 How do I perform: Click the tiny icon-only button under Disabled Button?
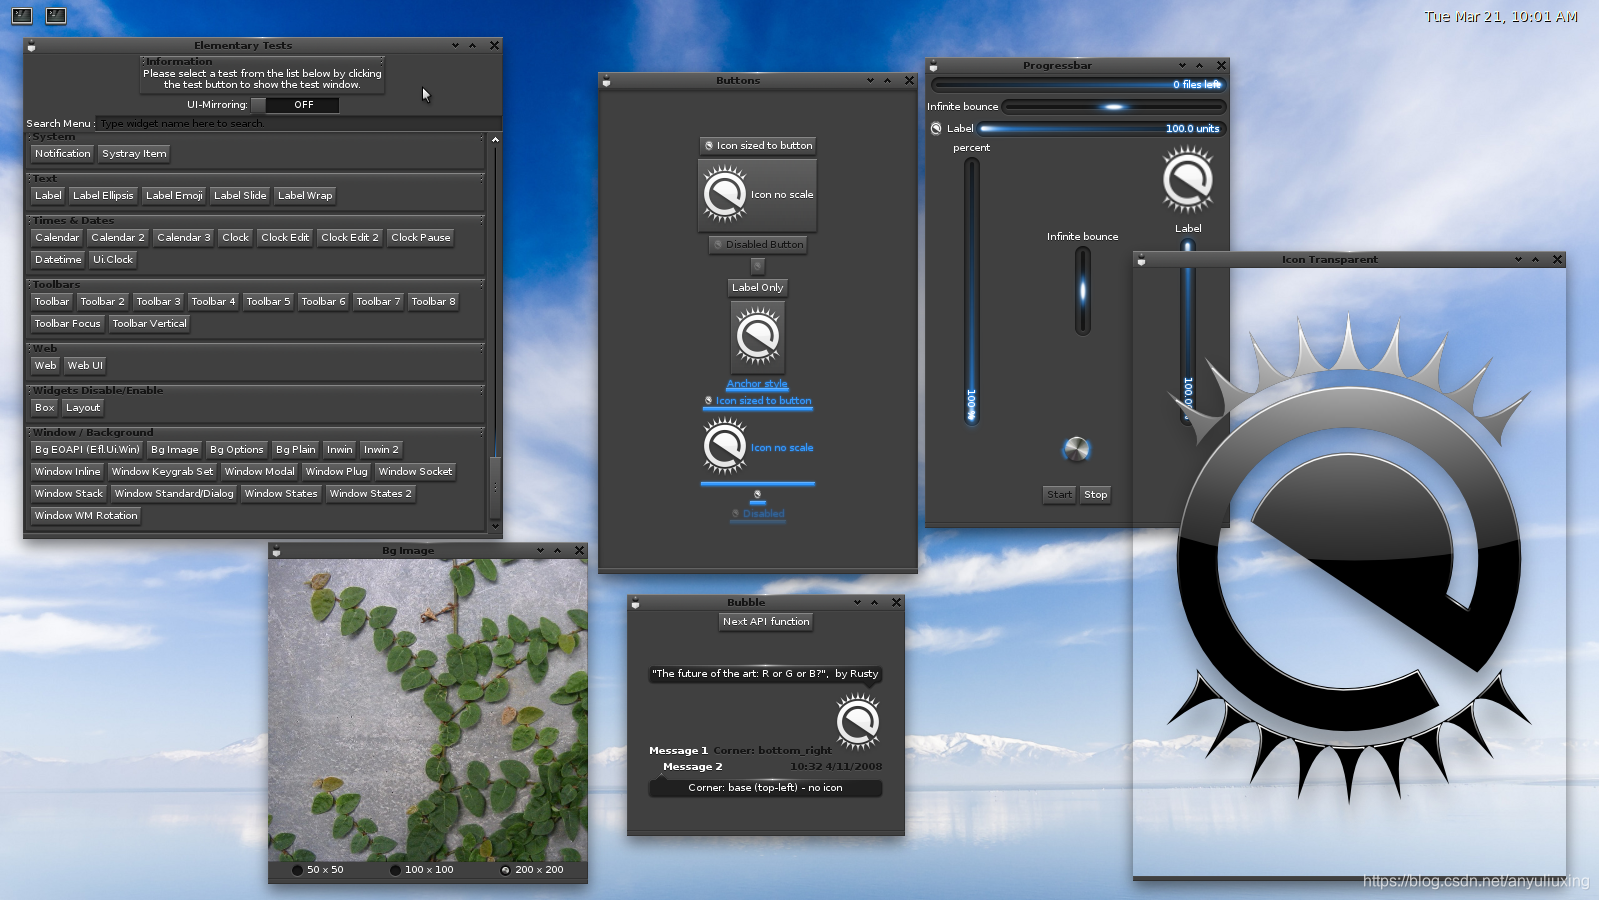(757, 266)
